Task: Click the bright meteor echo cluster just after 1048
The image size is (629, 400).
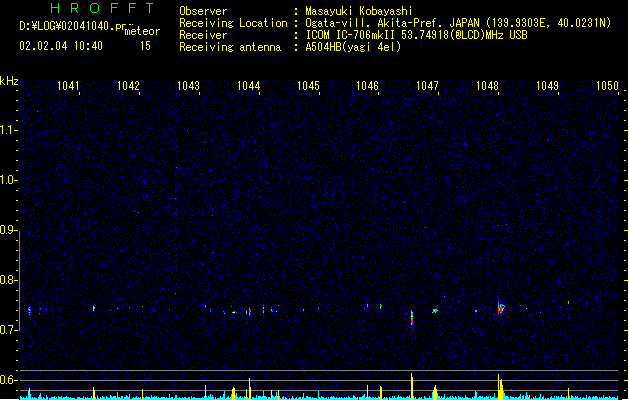Action: click(x=501, y=308)
